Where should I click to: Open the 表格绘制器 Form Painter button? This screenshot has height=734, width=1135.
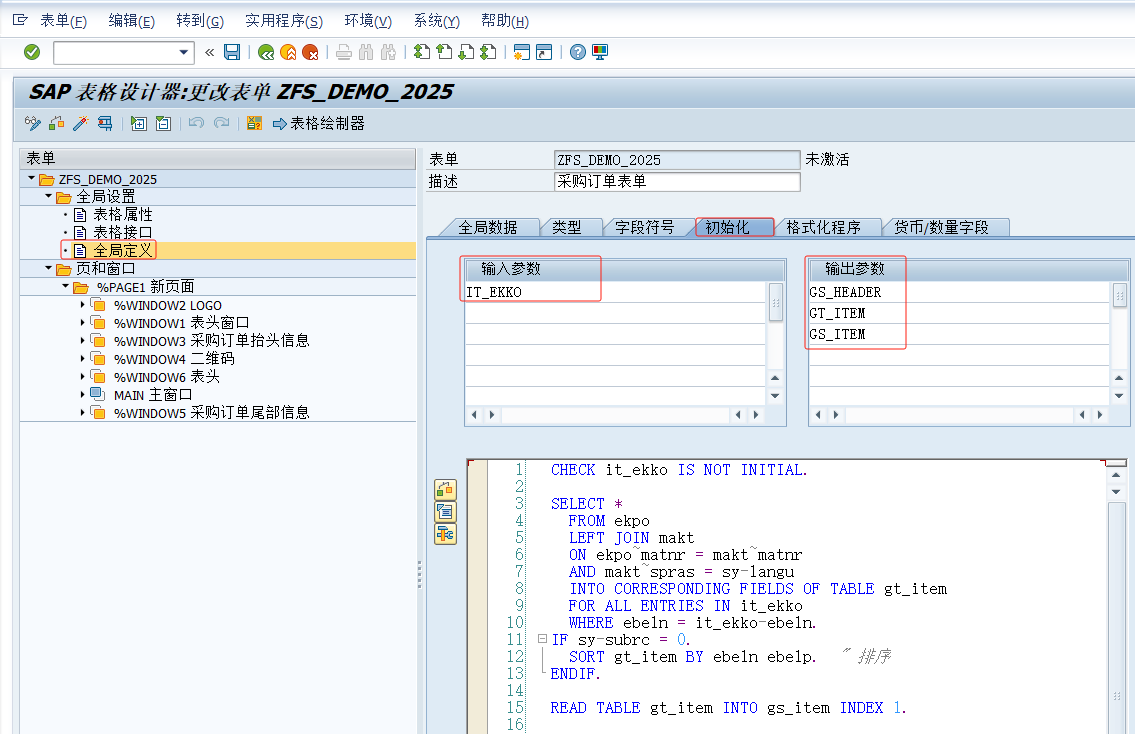point(318,124)
